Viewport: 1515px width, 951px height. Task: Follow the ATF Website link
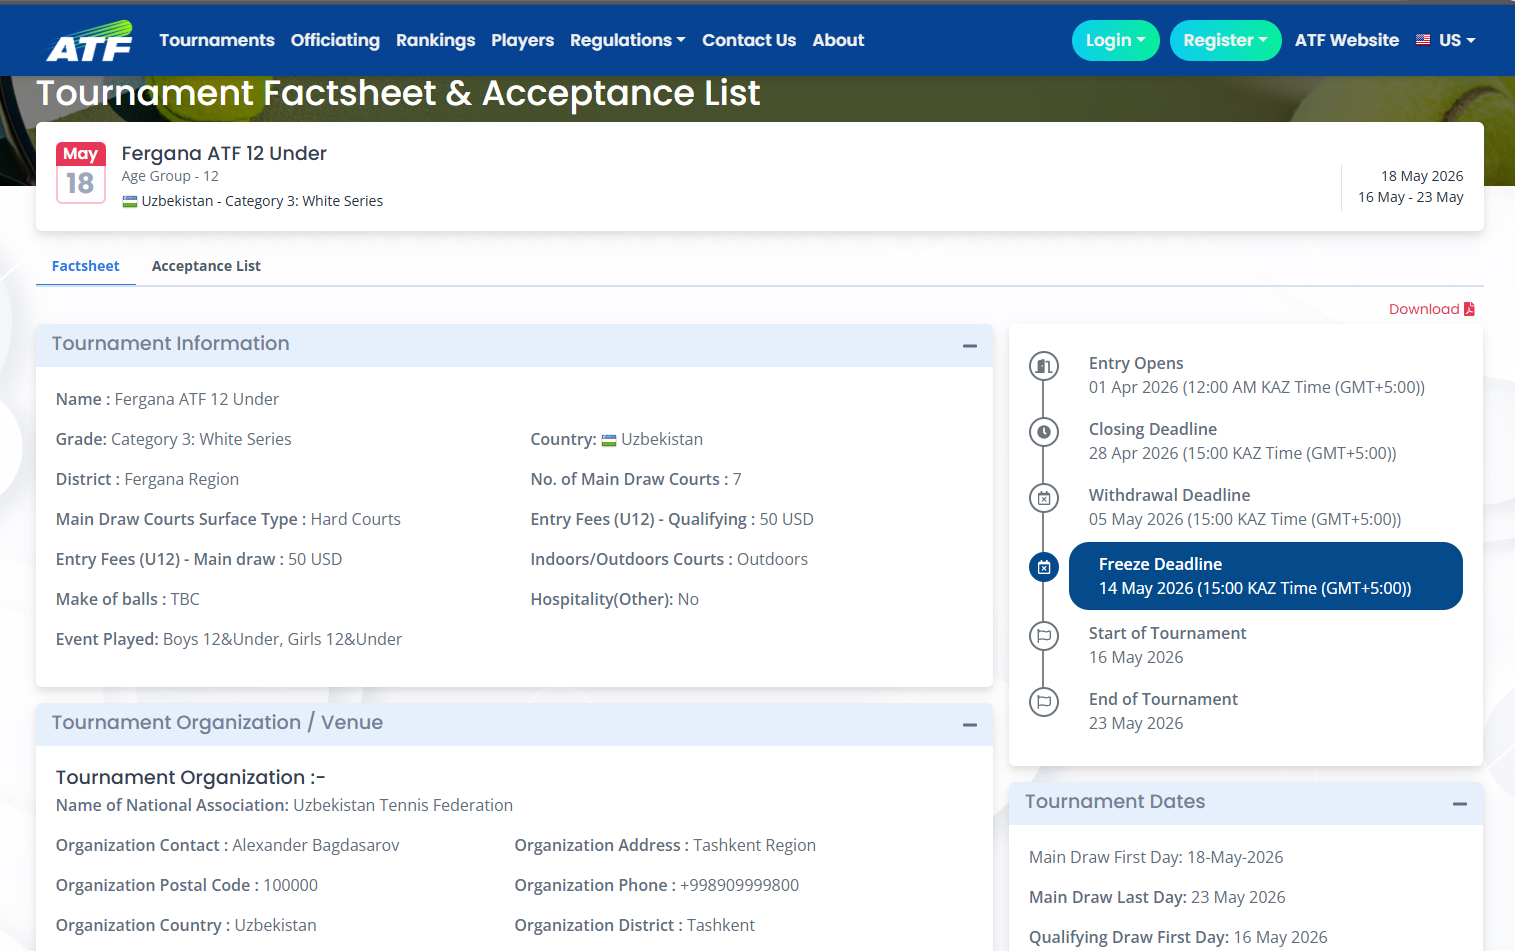click(x=1347, y=40)
